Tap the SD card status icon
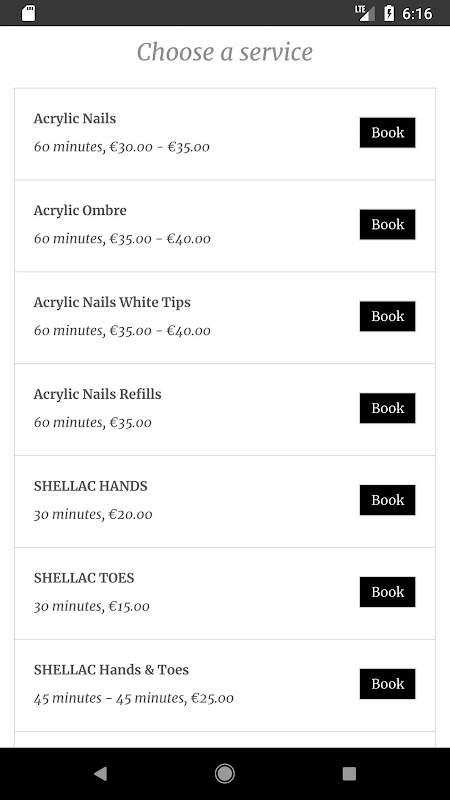This screenshot has height=800, width=450. pyautogui.click(x=29, y=13)
